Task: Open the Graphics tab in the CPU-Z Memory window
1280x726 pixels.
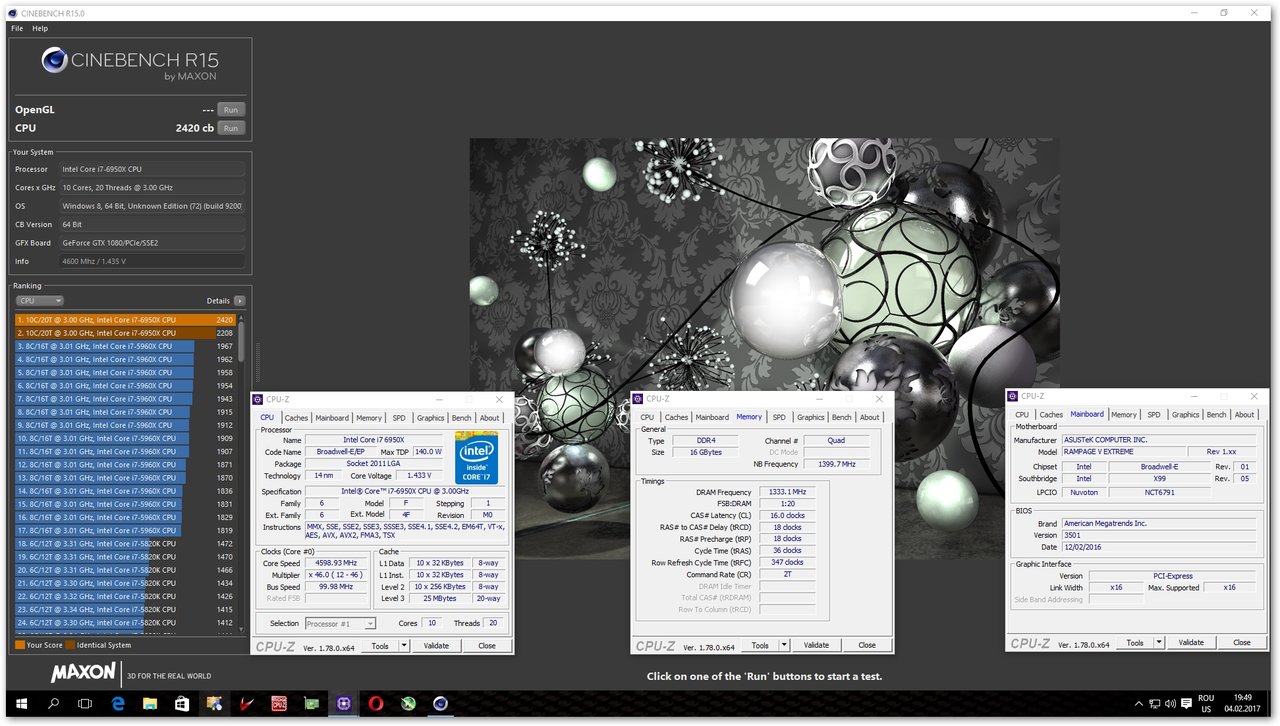Action: click(x=811, y=417)
